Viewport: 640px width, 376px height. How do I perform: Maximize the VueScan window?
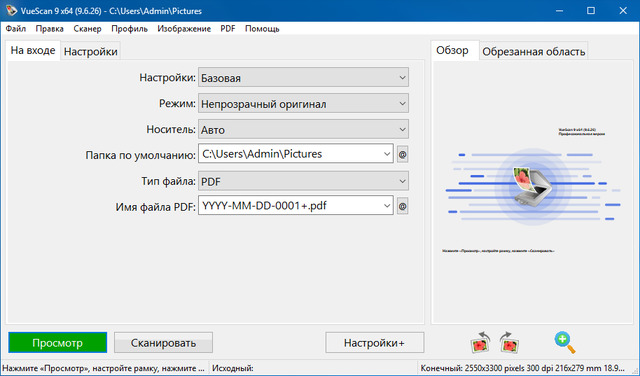point(591,11)
